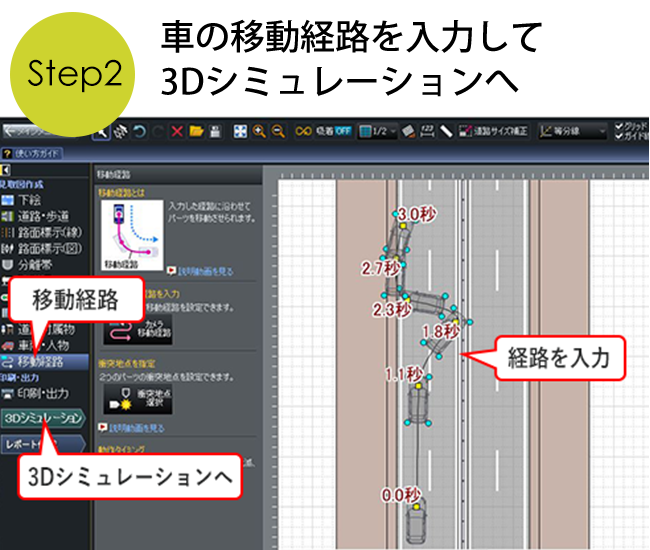Click the zoom in magnifier

point(259,131)
